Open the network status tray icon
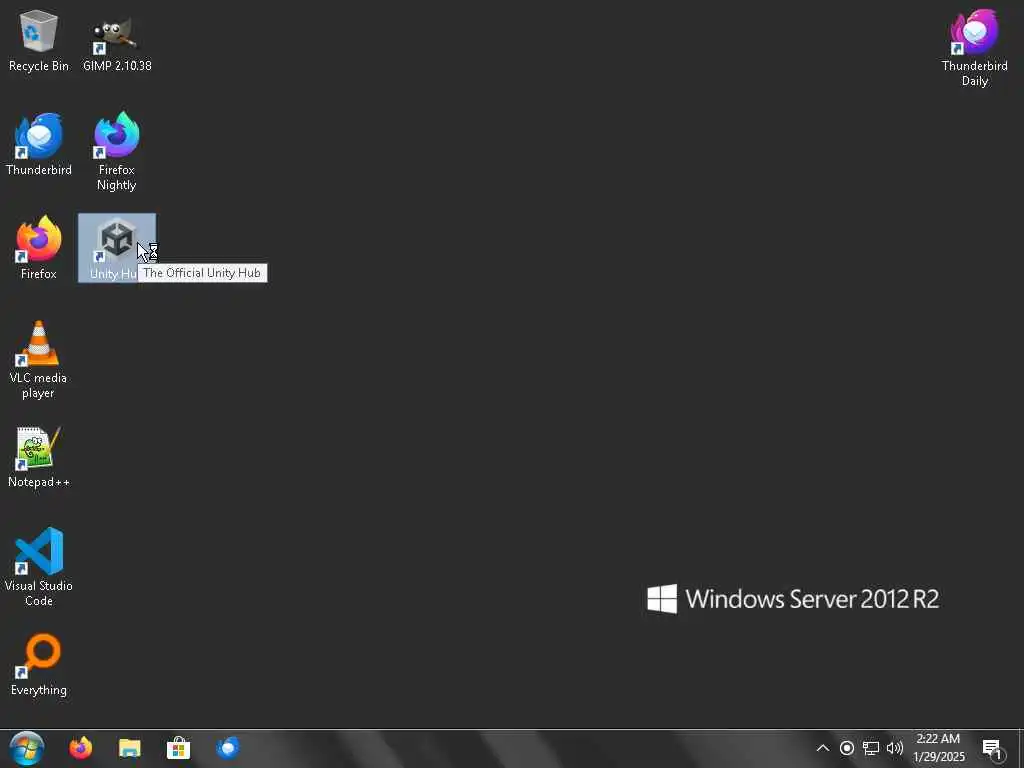Viewport: 1024px width, 768px height. 871,748
